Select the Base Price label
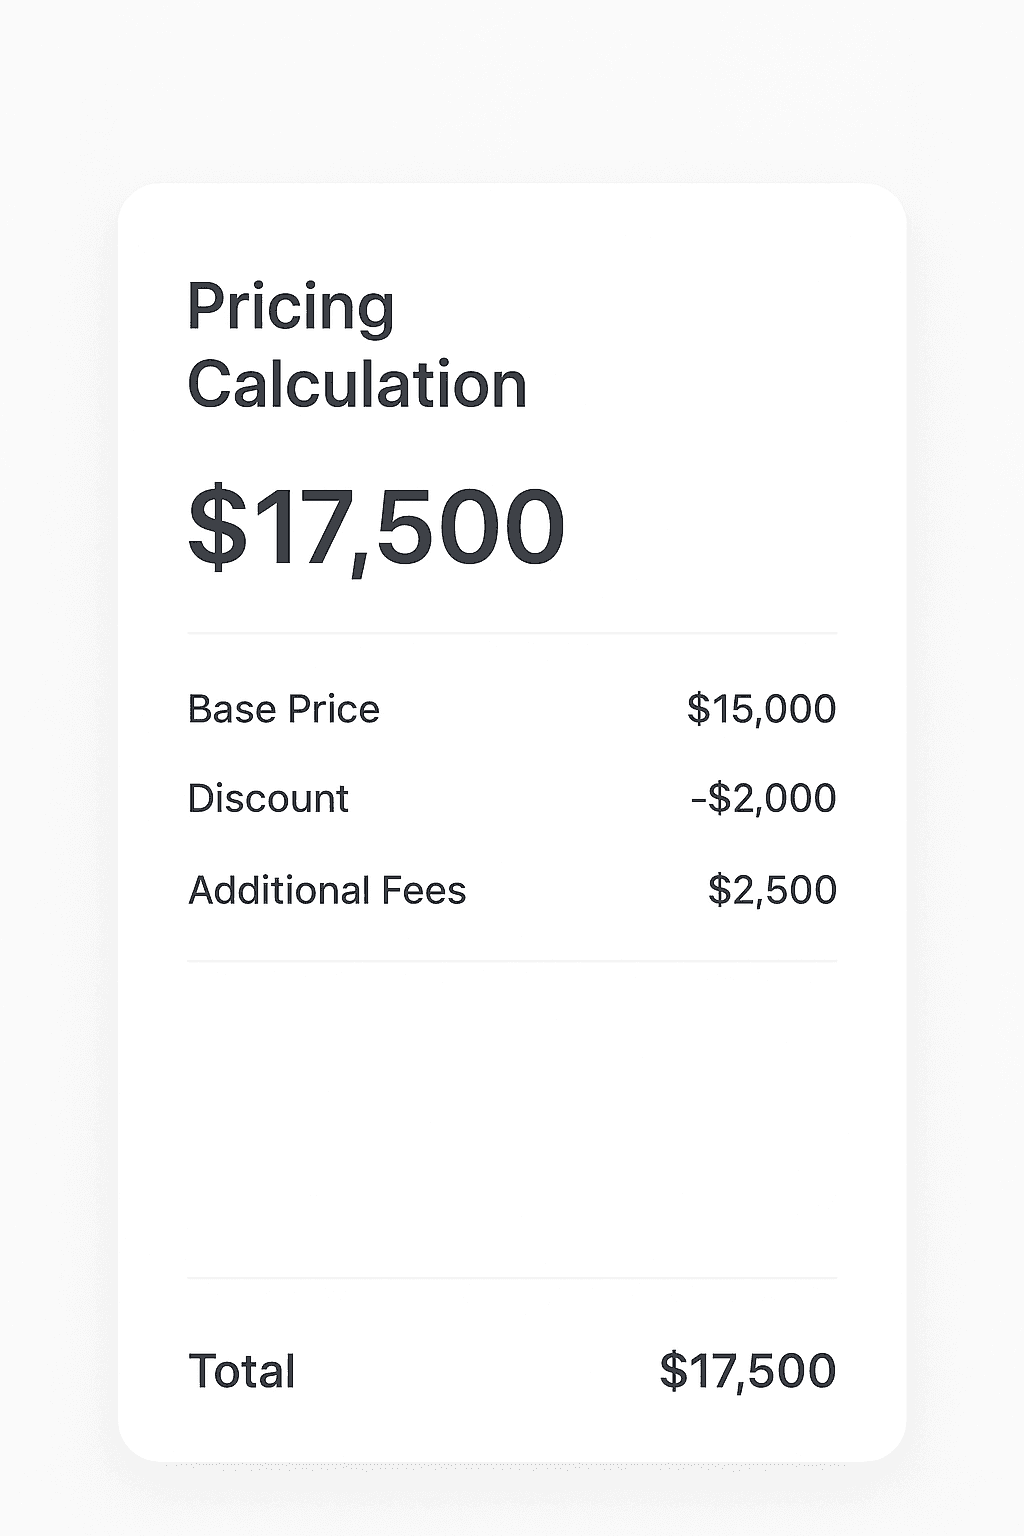Image resolution: width=1024 pixels, height=1536 pixels. point(283,709)
